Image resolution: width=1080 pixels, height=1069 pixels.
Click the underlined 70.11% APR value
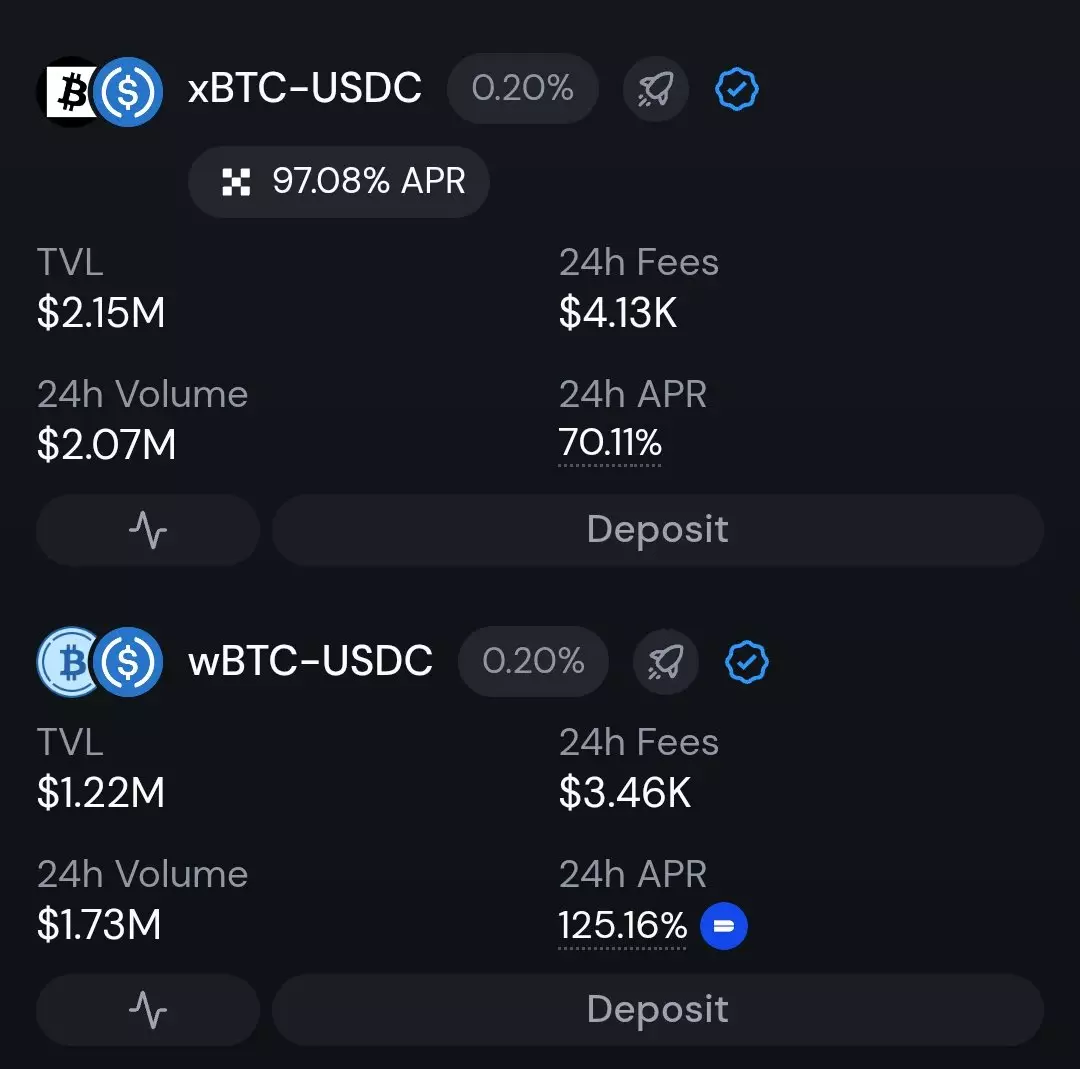point(610,443)
